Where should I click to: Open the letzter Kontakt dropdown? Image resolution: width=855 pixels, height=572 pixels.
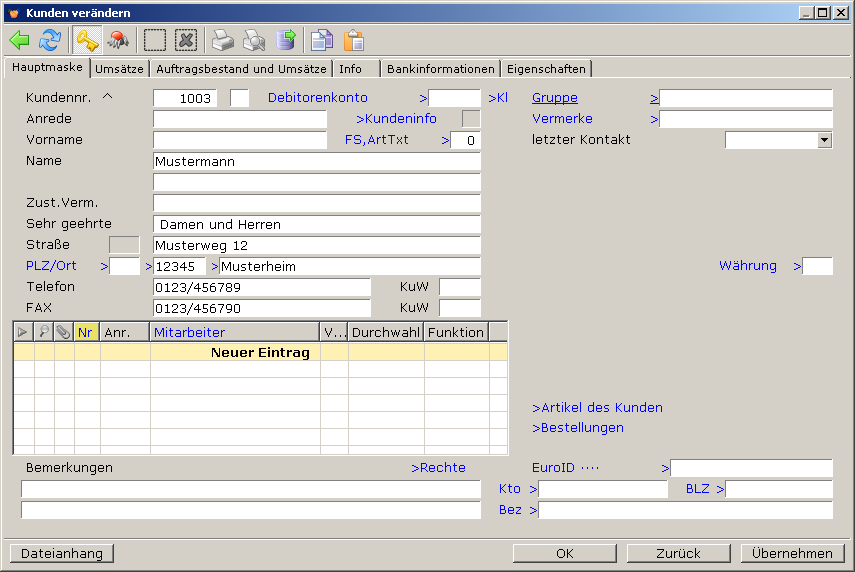point(824,140)
